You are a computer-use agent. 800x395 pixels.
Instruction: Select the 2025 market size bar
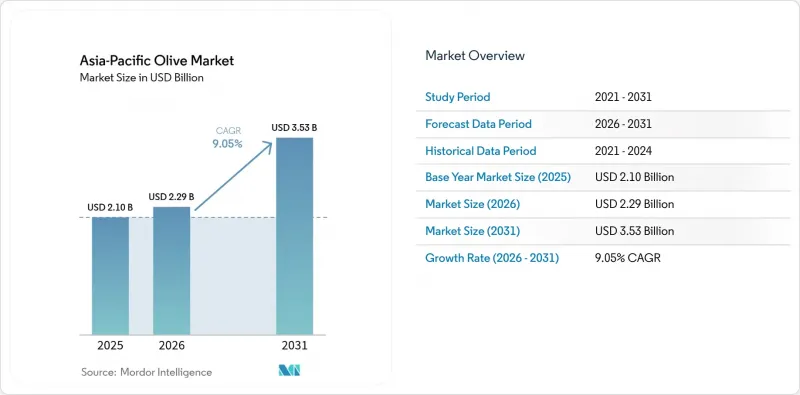[110, 276]
